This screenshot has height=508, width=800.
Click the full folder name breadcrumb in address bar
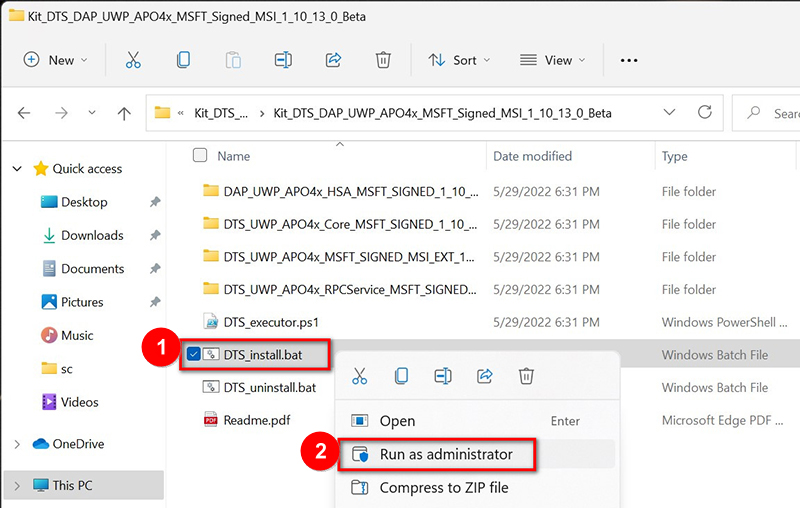pyautogui.click(x=442, y=113)
